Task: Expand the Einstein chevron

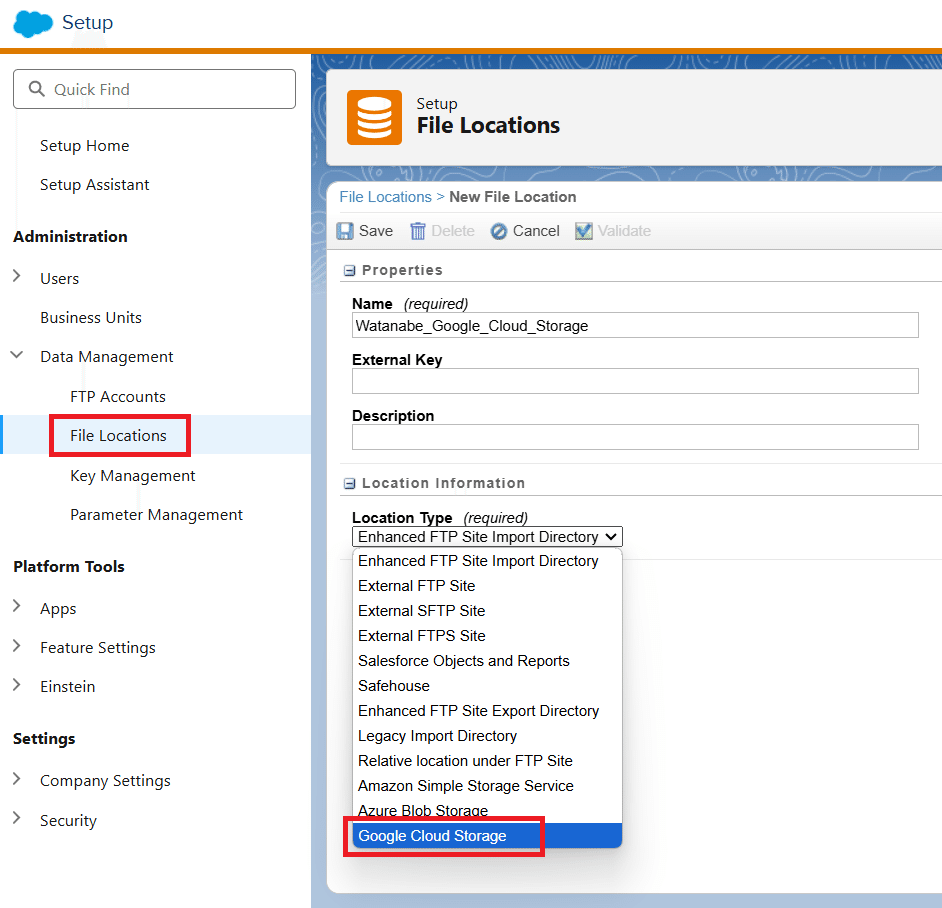Action: tap(17, 685)
